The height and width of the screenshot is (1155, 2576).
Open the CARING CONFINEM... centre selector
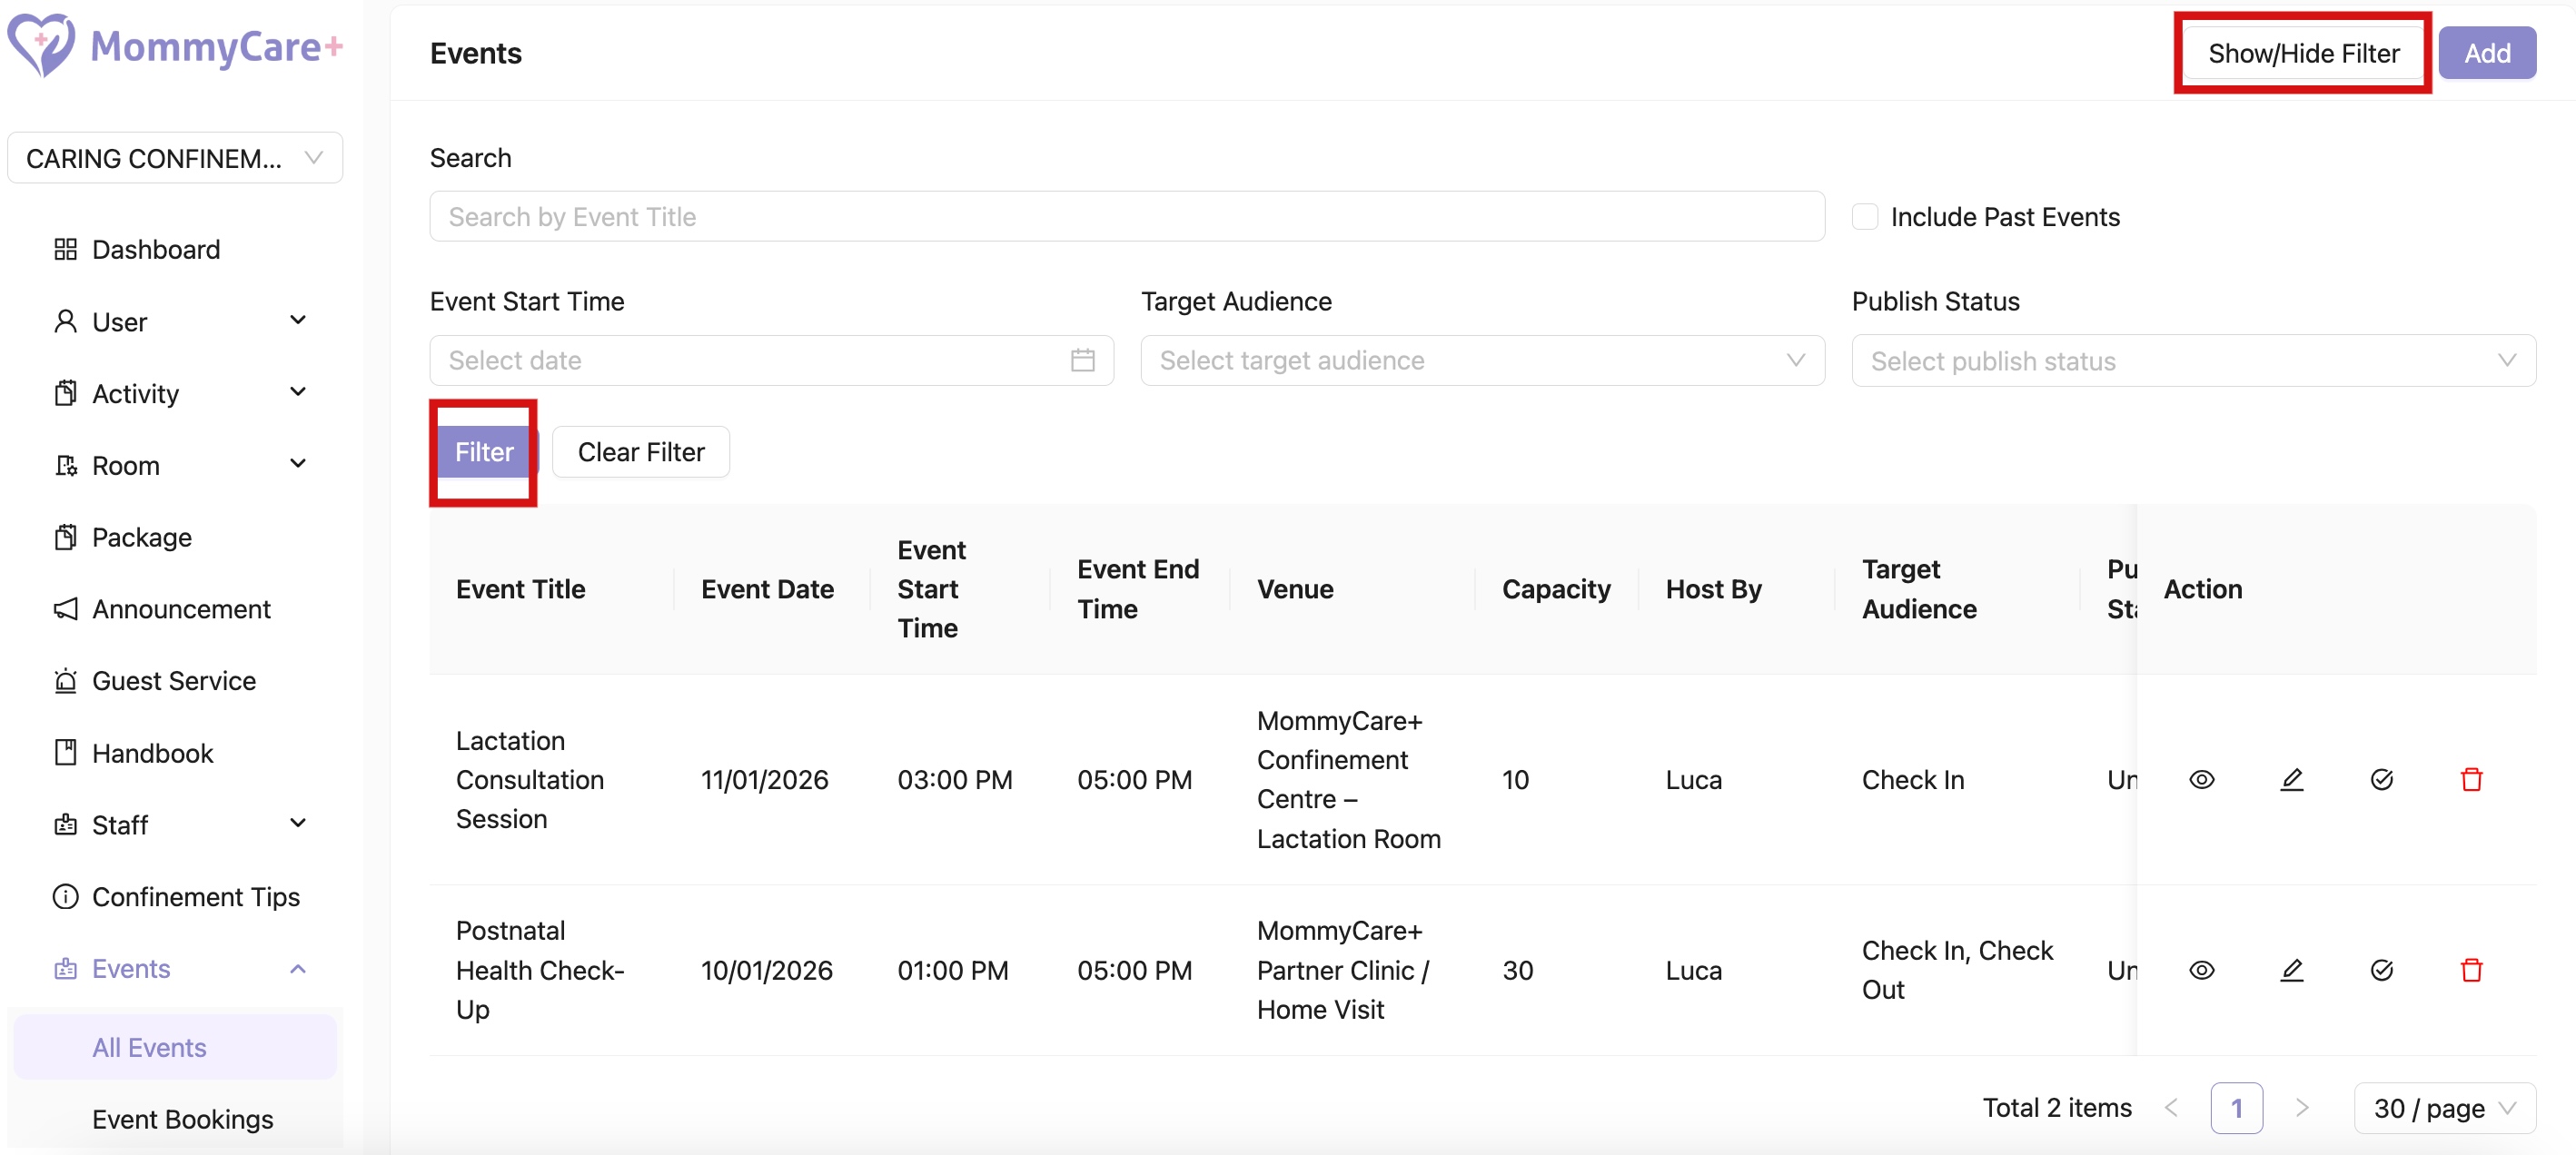pos(175,158)
